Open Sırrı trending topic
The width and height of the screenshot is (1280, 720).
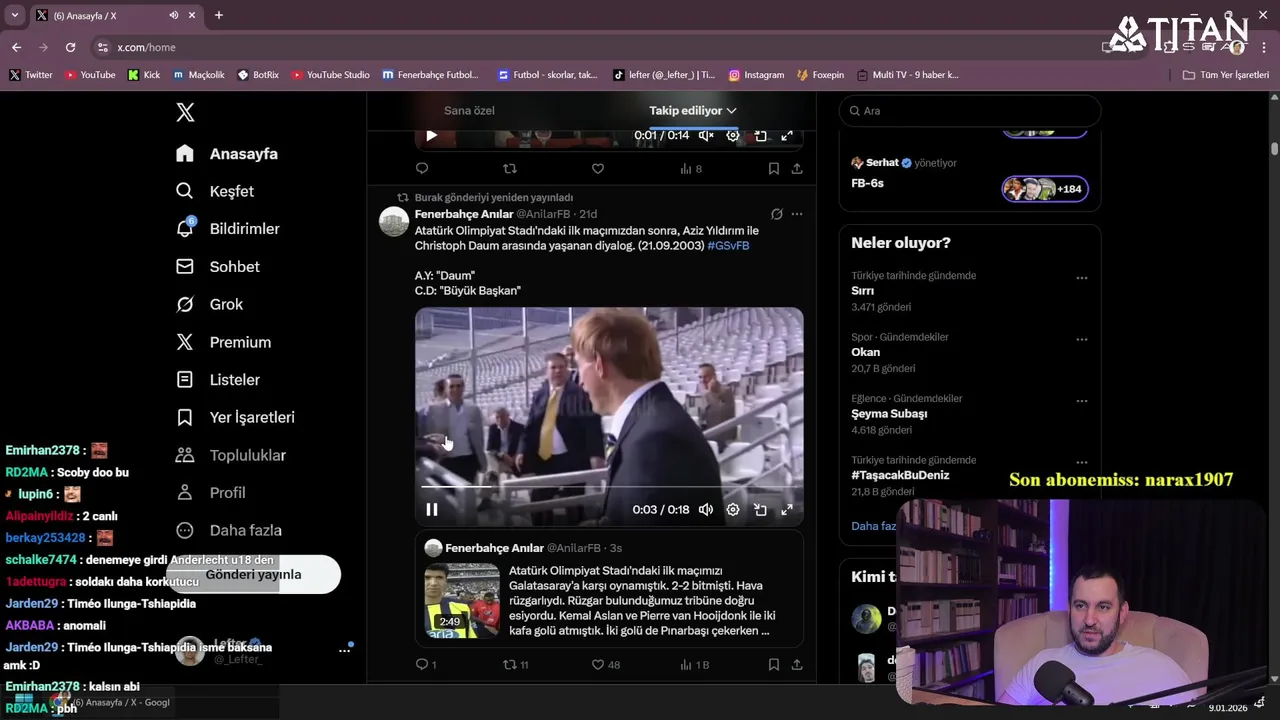point(862,291)
